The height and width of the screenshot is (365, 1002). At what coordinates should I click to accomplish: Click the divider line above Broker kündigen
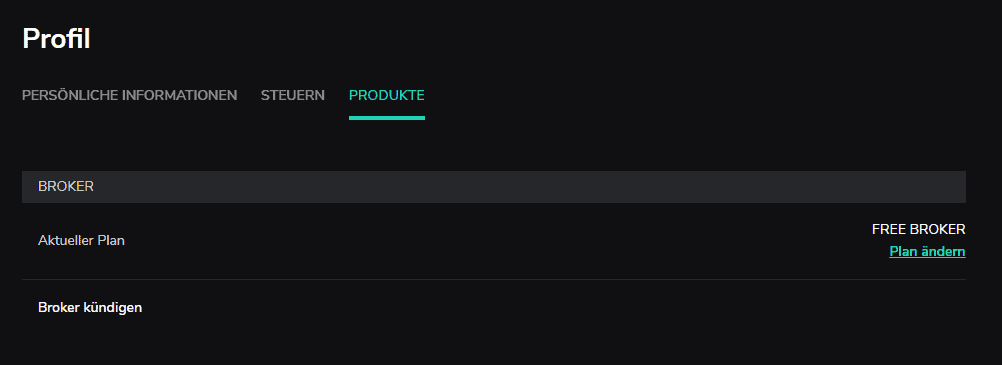click(x=494, y=279)
